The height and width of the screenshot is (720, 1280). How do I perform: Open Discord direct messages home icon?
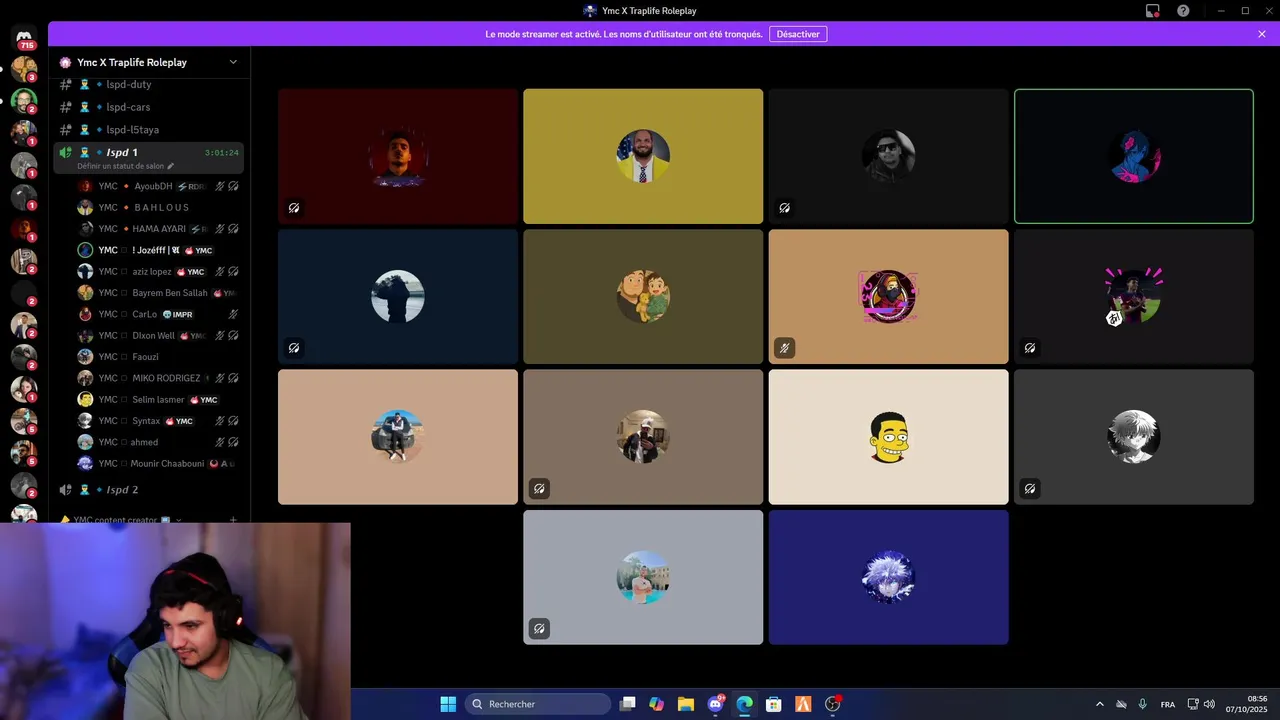click(24, 37)
